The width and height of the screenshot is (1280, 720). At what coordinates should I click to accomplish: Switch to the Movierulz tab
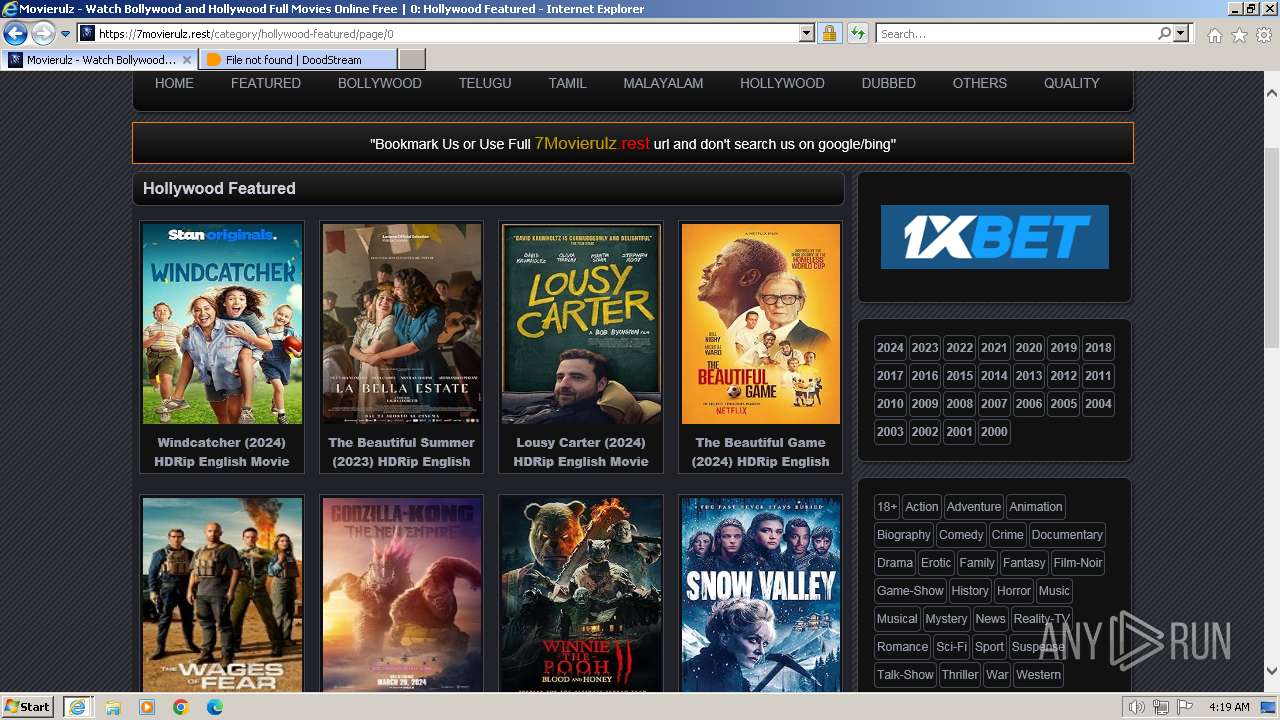[x=99, y=60]
